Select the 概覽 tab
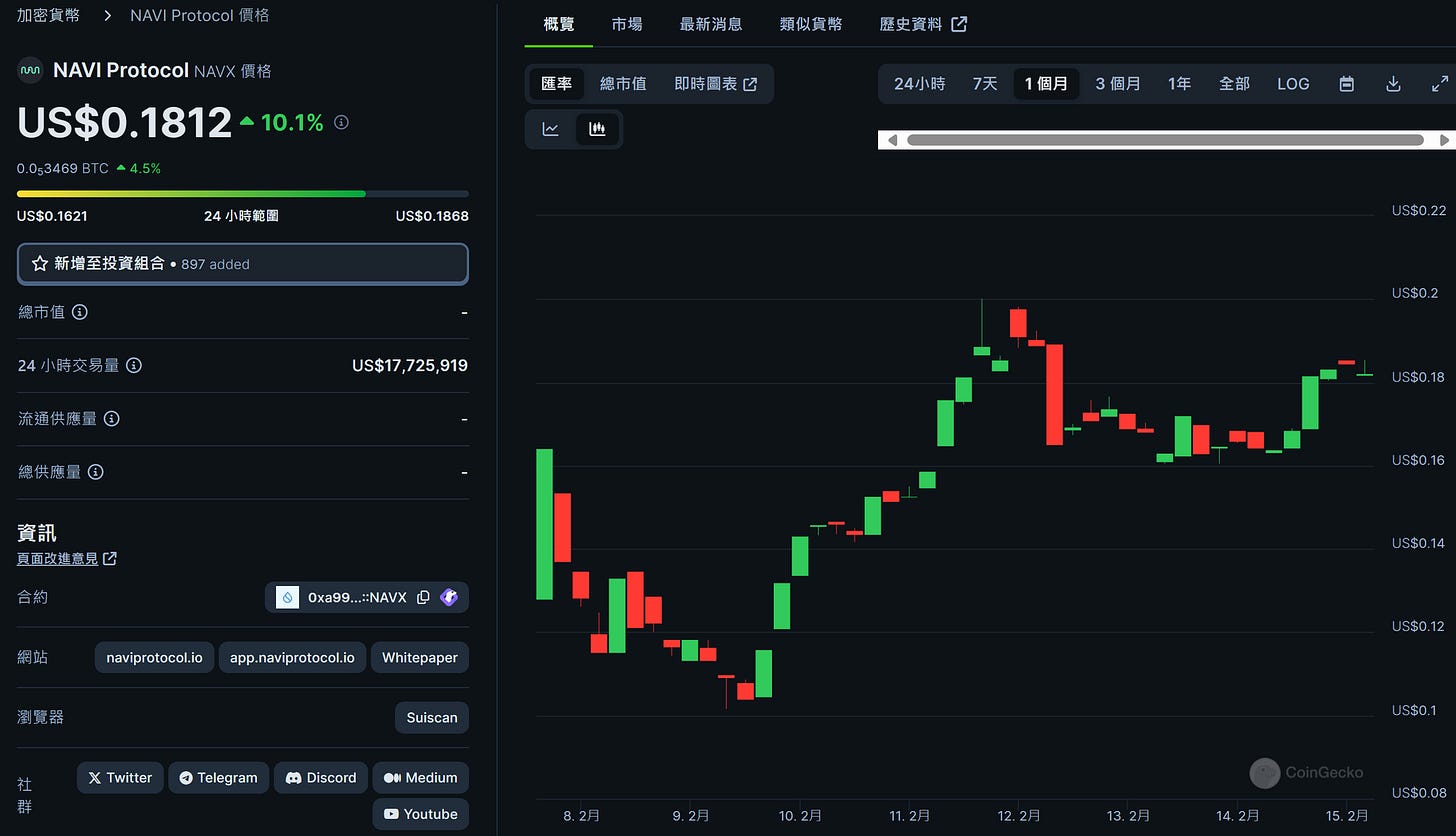This screenshot has width=1456, height=836. click(559, 24)
